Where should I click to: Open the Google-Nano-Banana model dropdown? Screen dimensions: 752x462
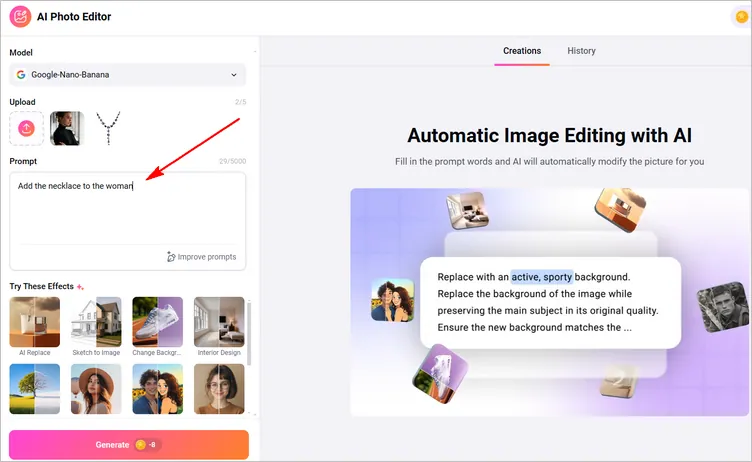click(x=128, y=75)
